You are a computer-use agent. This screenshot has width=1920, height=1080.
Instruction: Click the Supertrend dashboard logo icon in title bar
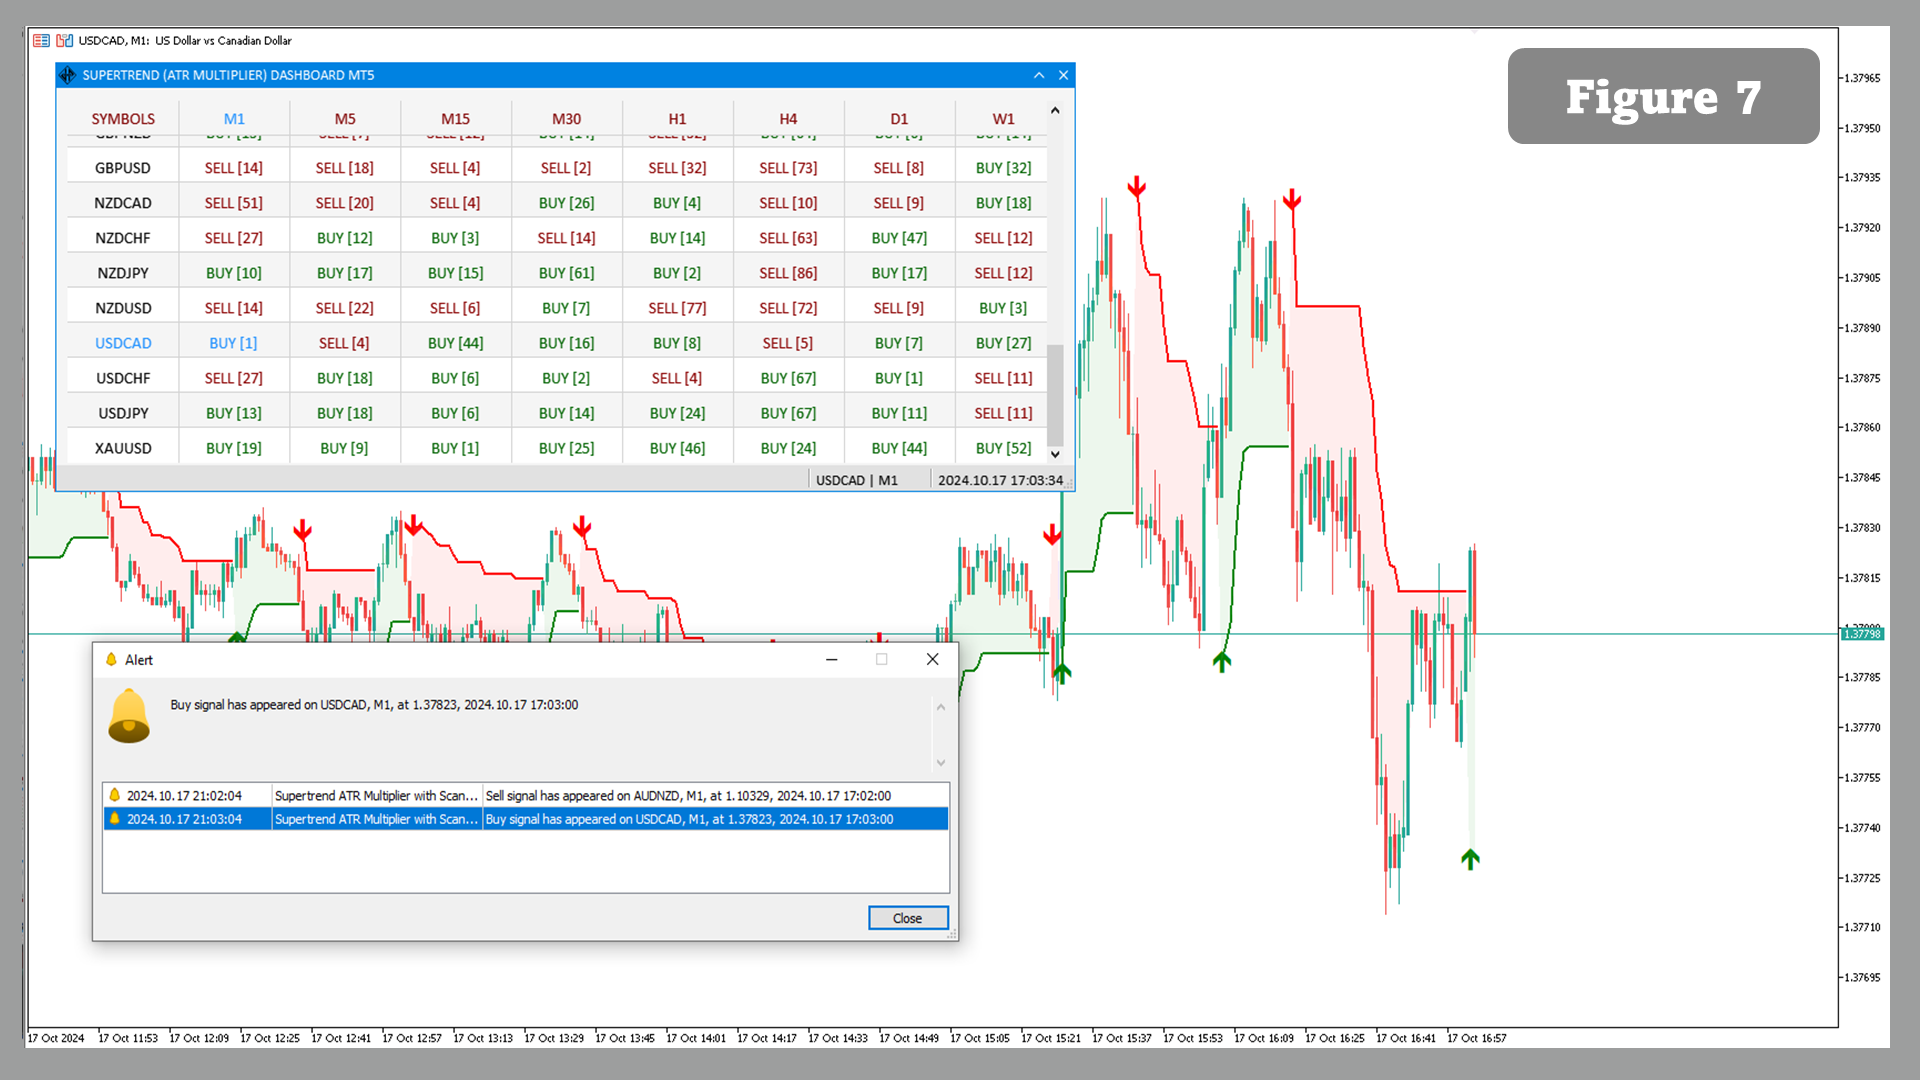pyautogui.click(x=67, y=75)
